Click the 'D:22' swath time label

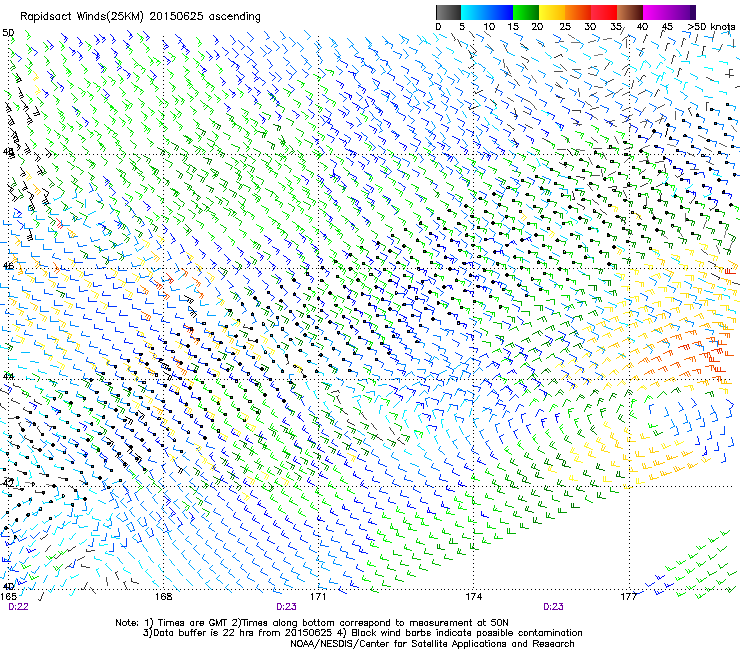[x=18, y=607]
